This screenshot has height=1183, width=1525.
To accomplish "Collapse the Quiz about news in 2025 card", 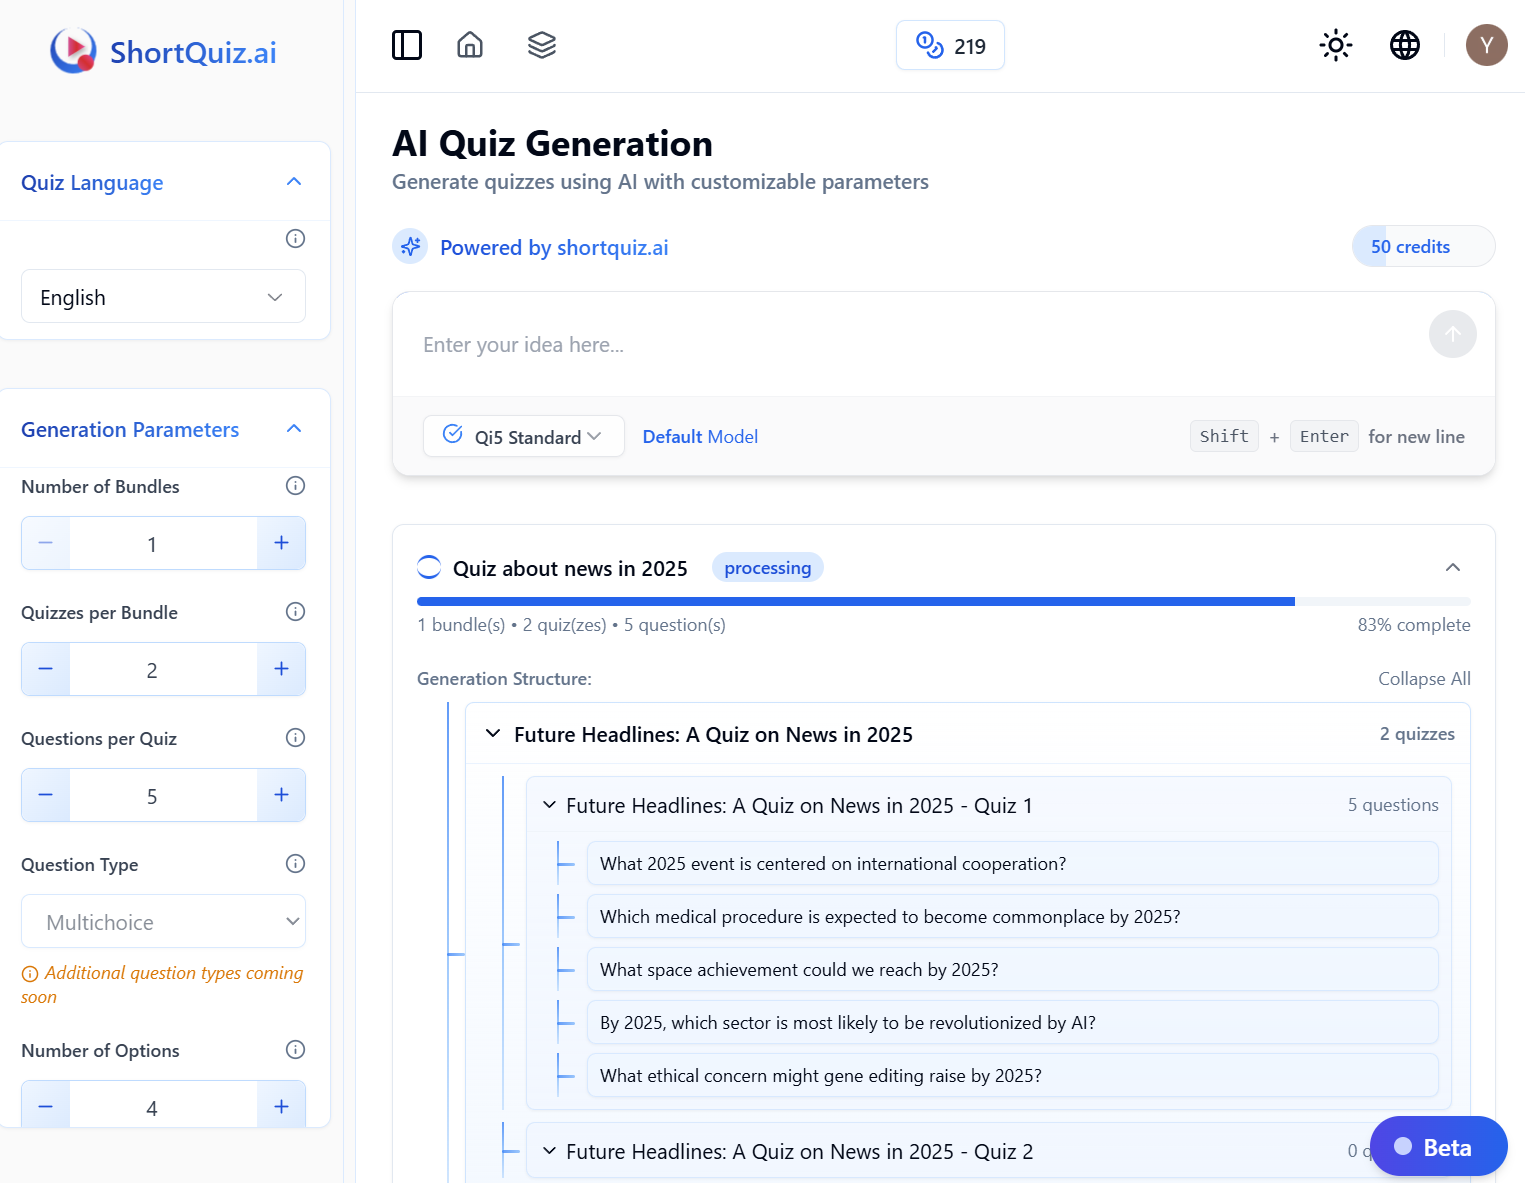I will coord(1453,567).
